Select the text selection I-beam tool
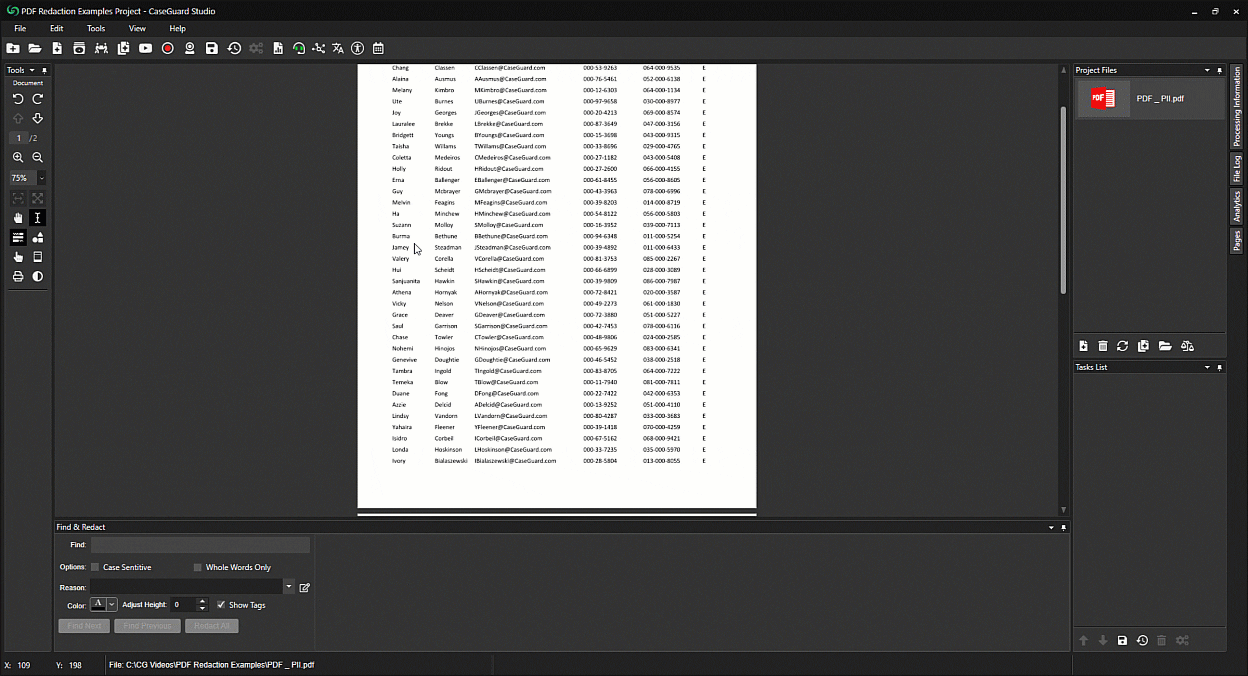This screenshot has width=1248, height=676. click(x=37, y=217)
